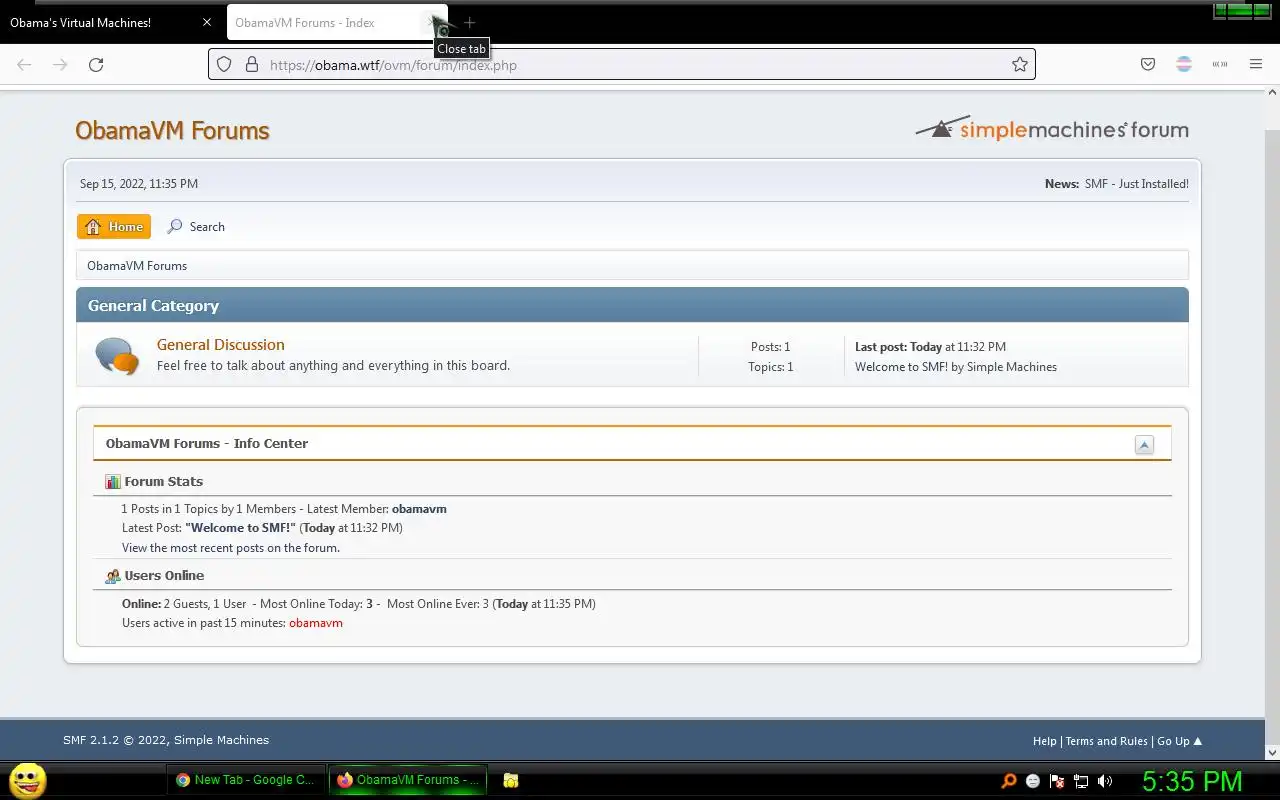Click the SMF - Just Installed! news text
The height and width of the screenshot is (800, 1280).
[1136, 184]
